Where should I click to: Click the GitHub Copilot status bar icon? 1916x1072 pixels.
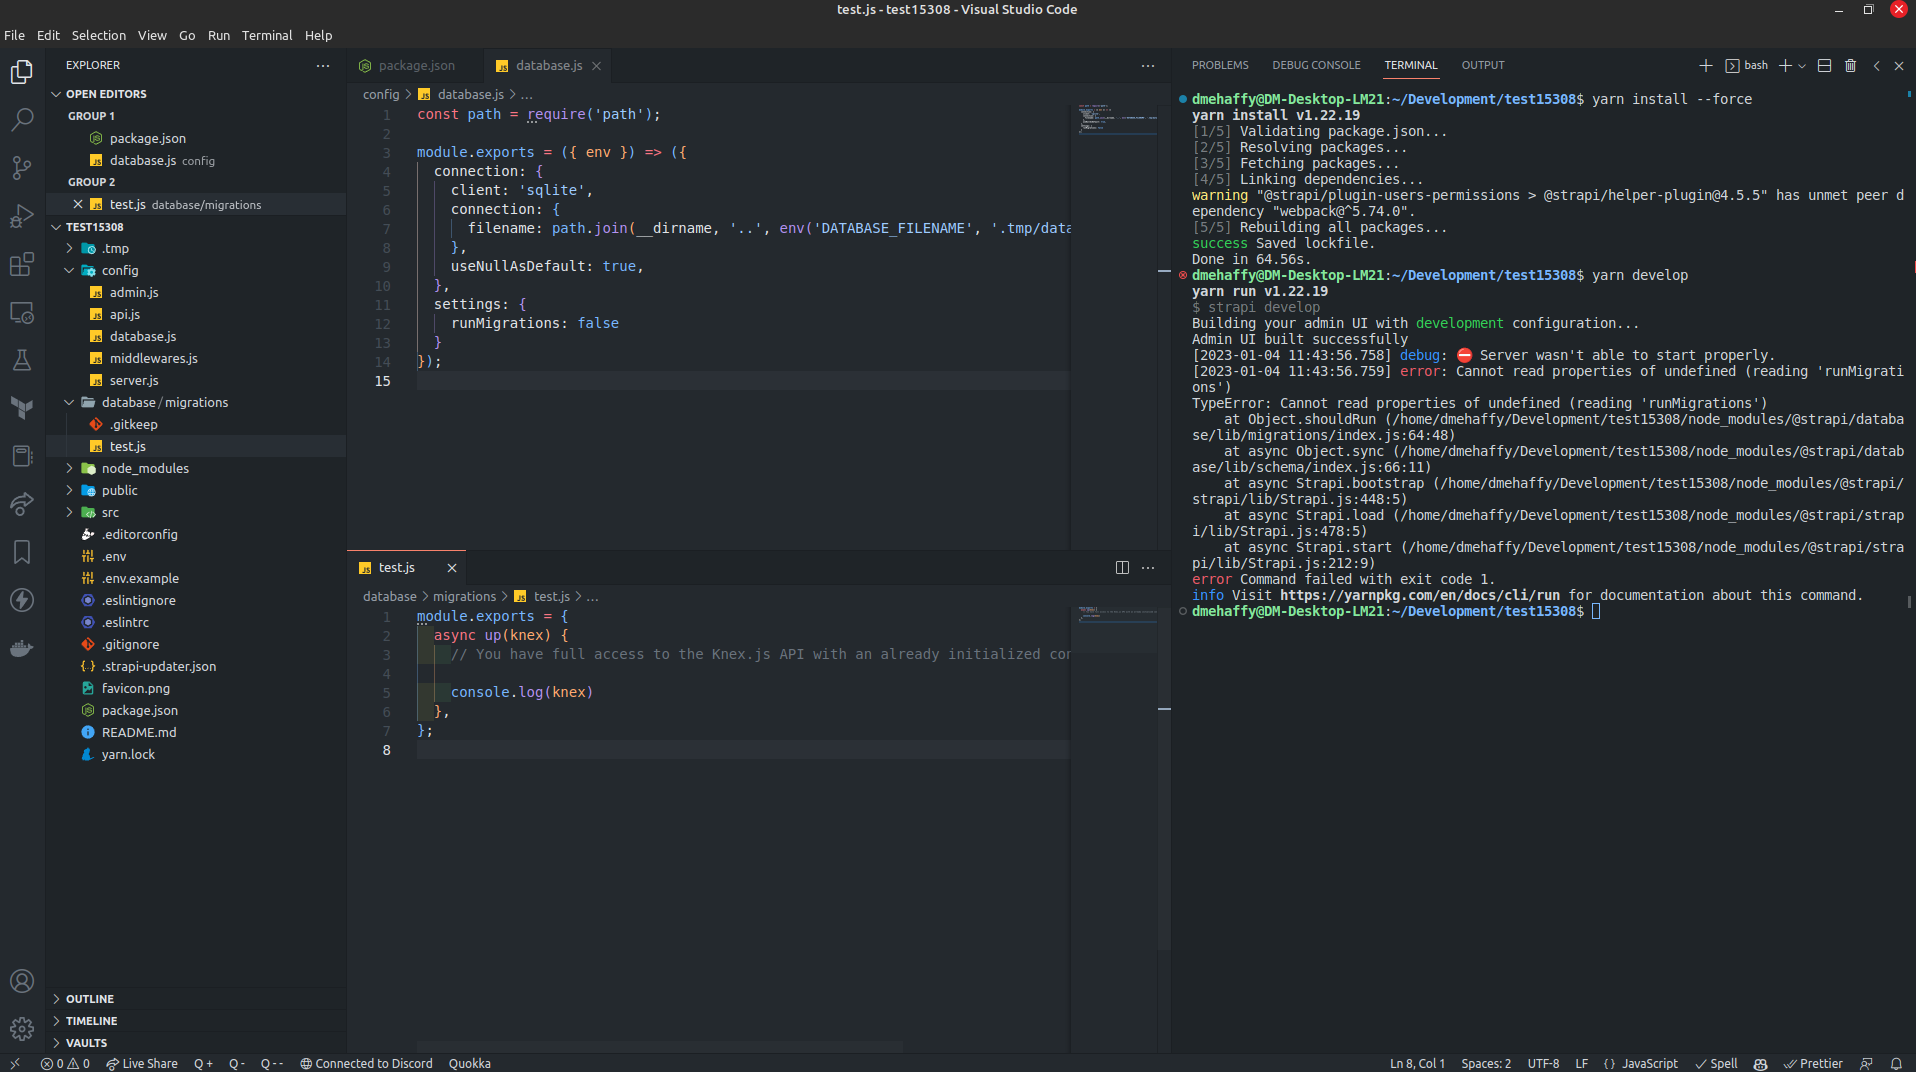pos(1761,1064)
